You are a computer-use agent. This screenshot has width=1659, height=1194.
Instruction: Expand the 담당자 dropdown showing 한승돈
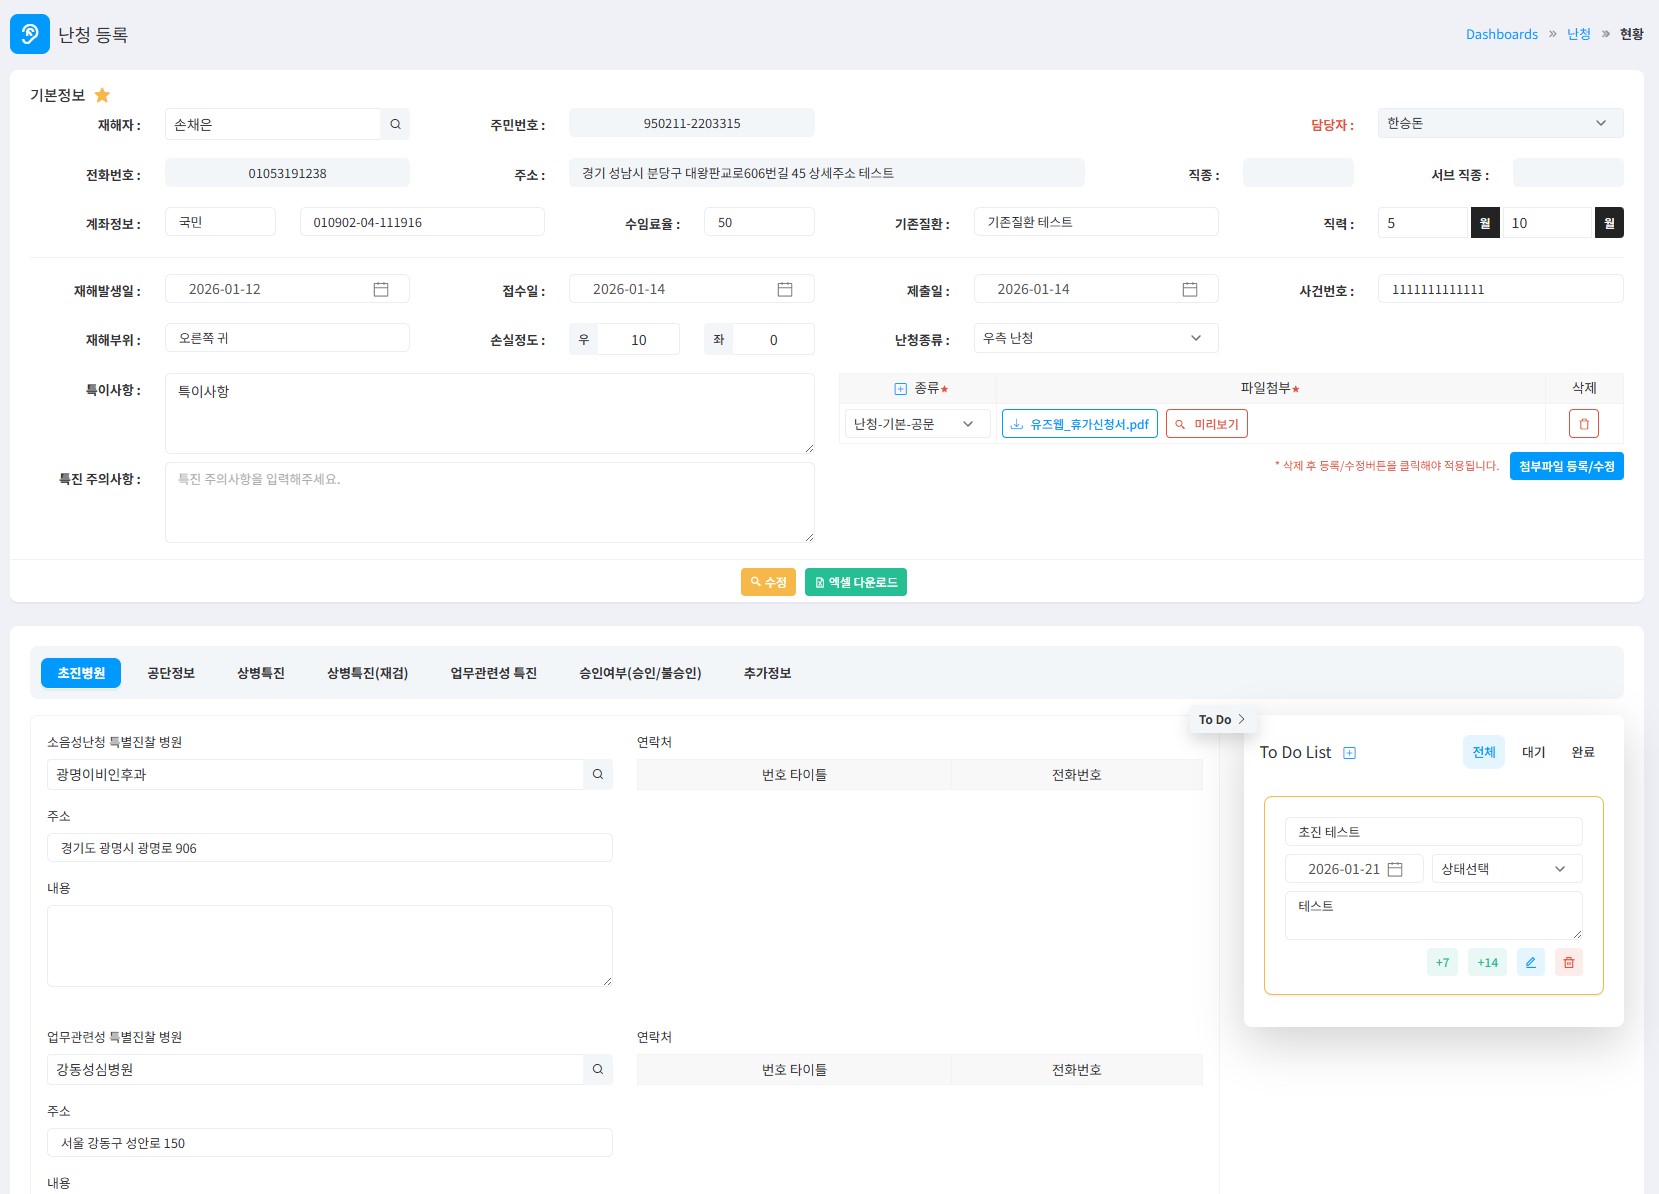coord(1499,123)
